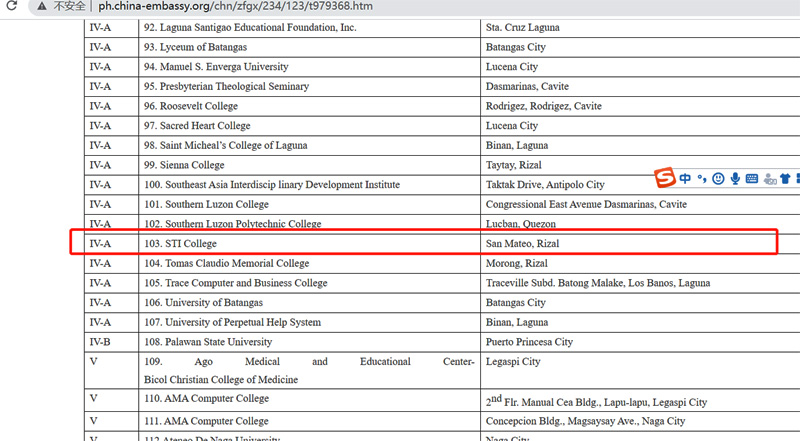Open the Sogou emoji smiley panel

(718, 178)
